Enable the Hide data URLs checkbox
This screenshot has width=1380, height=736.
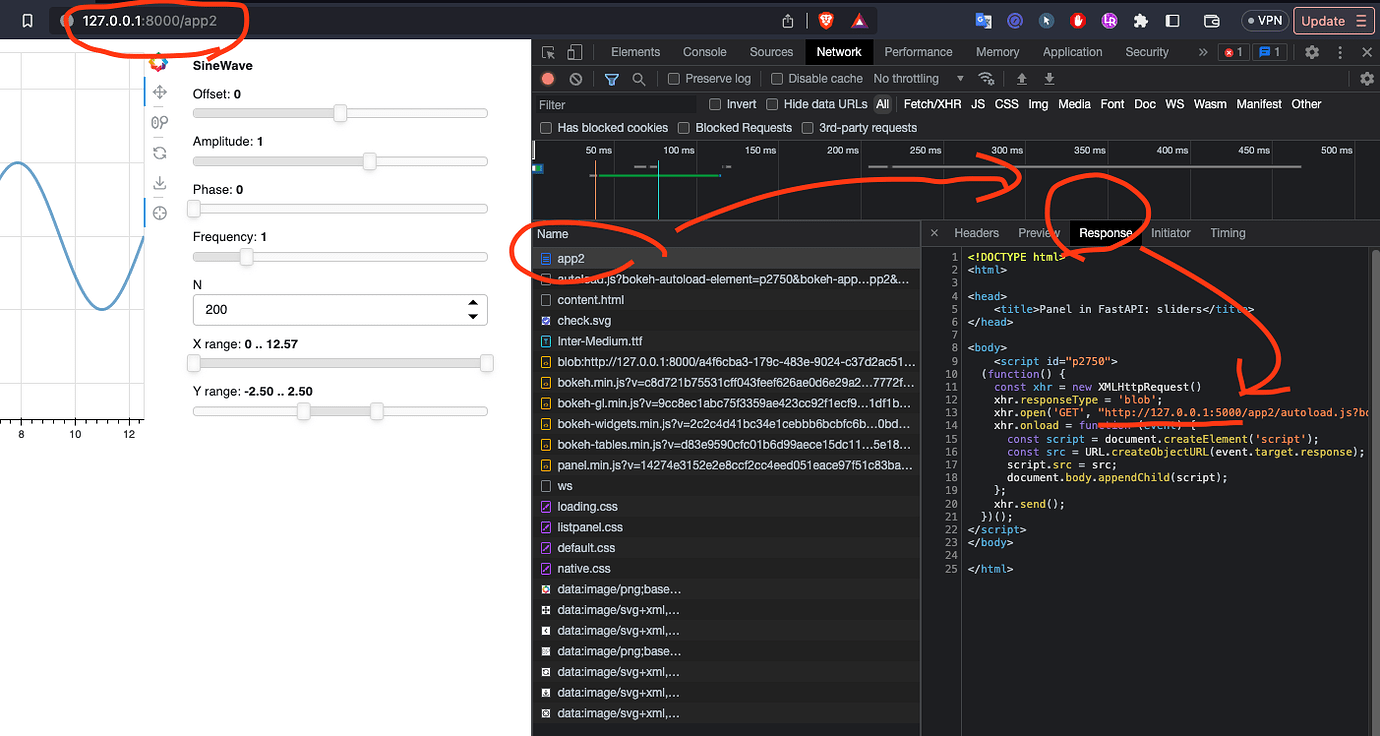click(772, 104)
